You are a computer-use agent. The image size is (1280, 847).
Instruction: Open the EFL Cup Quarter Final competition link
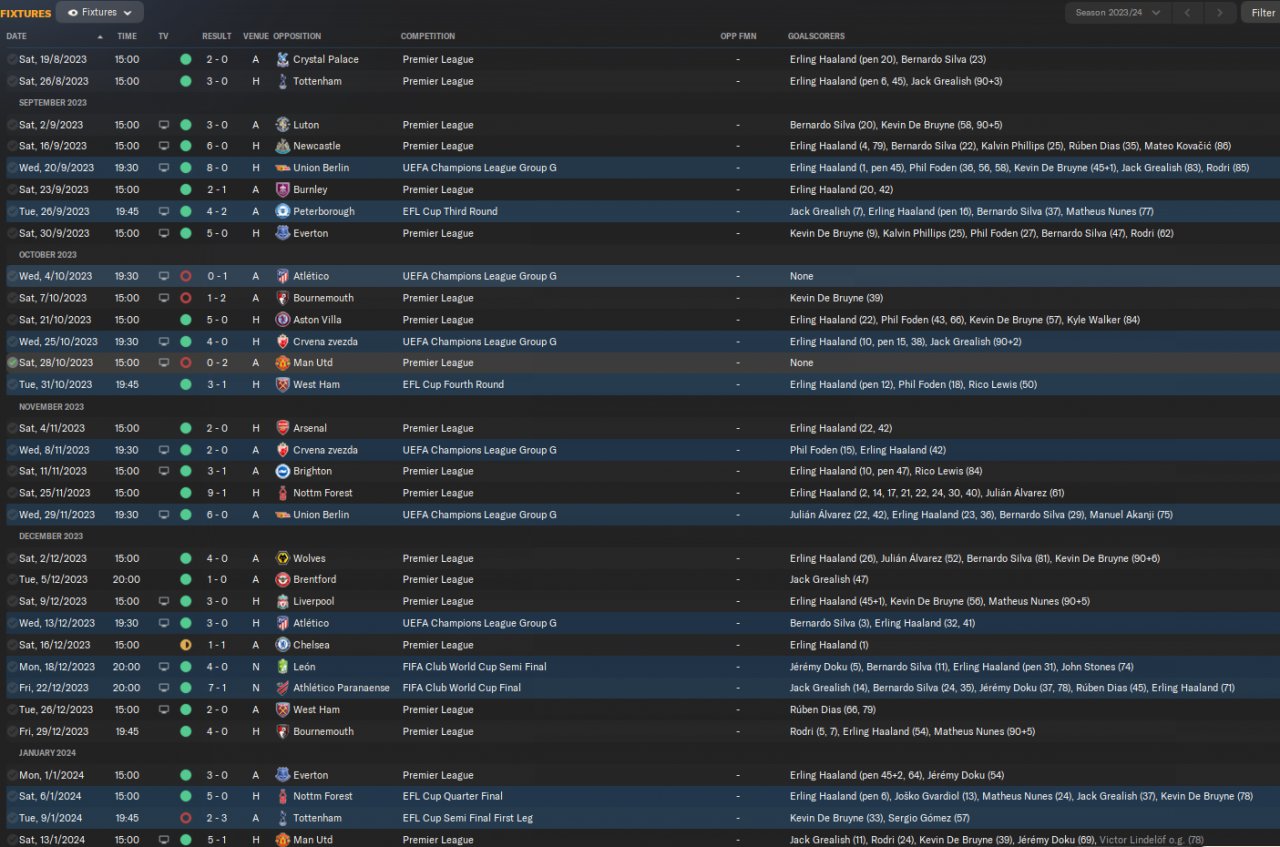453,796
